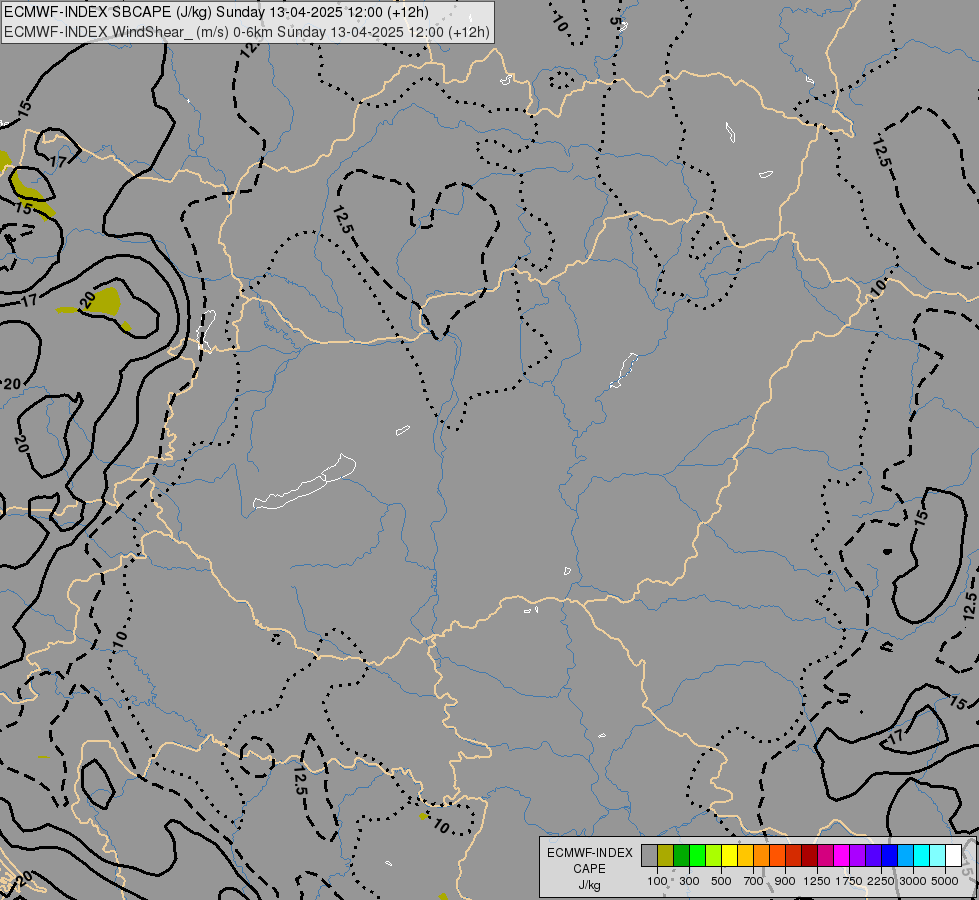Click the Lake Balaton outline on the map

tap(305, 482)
